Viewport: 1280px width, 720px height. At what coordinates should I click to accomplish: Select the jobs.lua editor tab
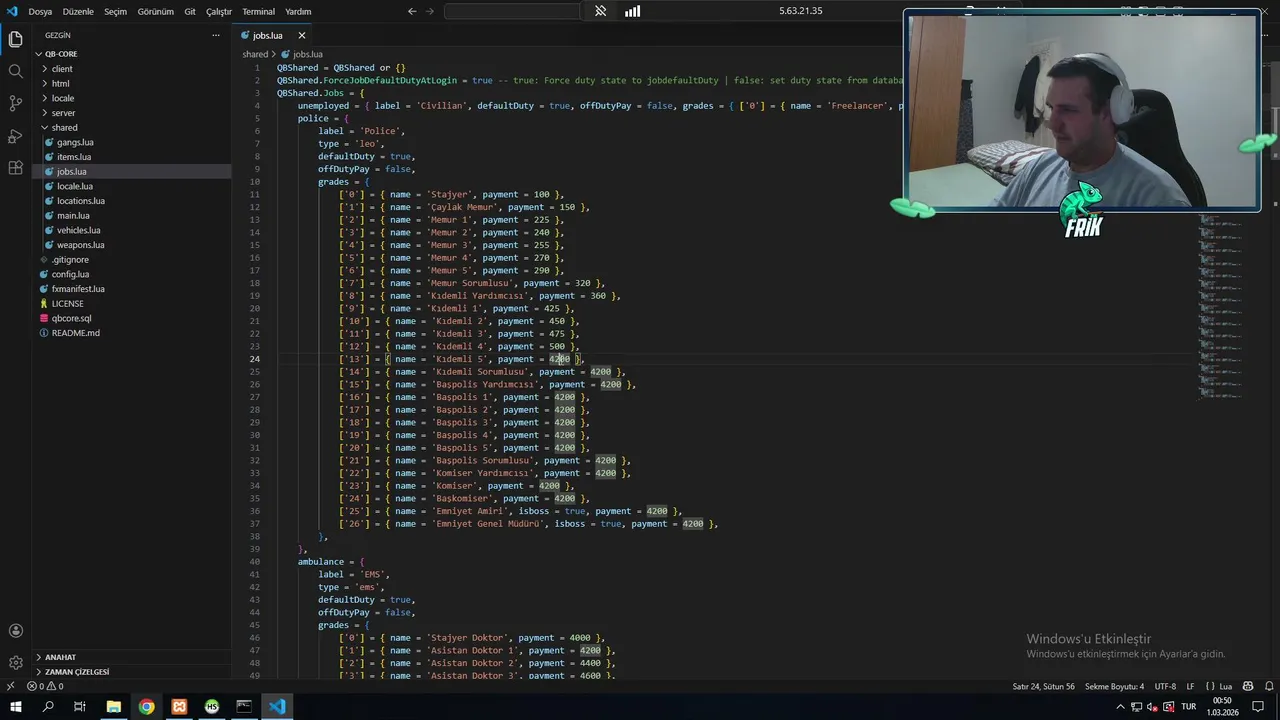pos(274,35)
